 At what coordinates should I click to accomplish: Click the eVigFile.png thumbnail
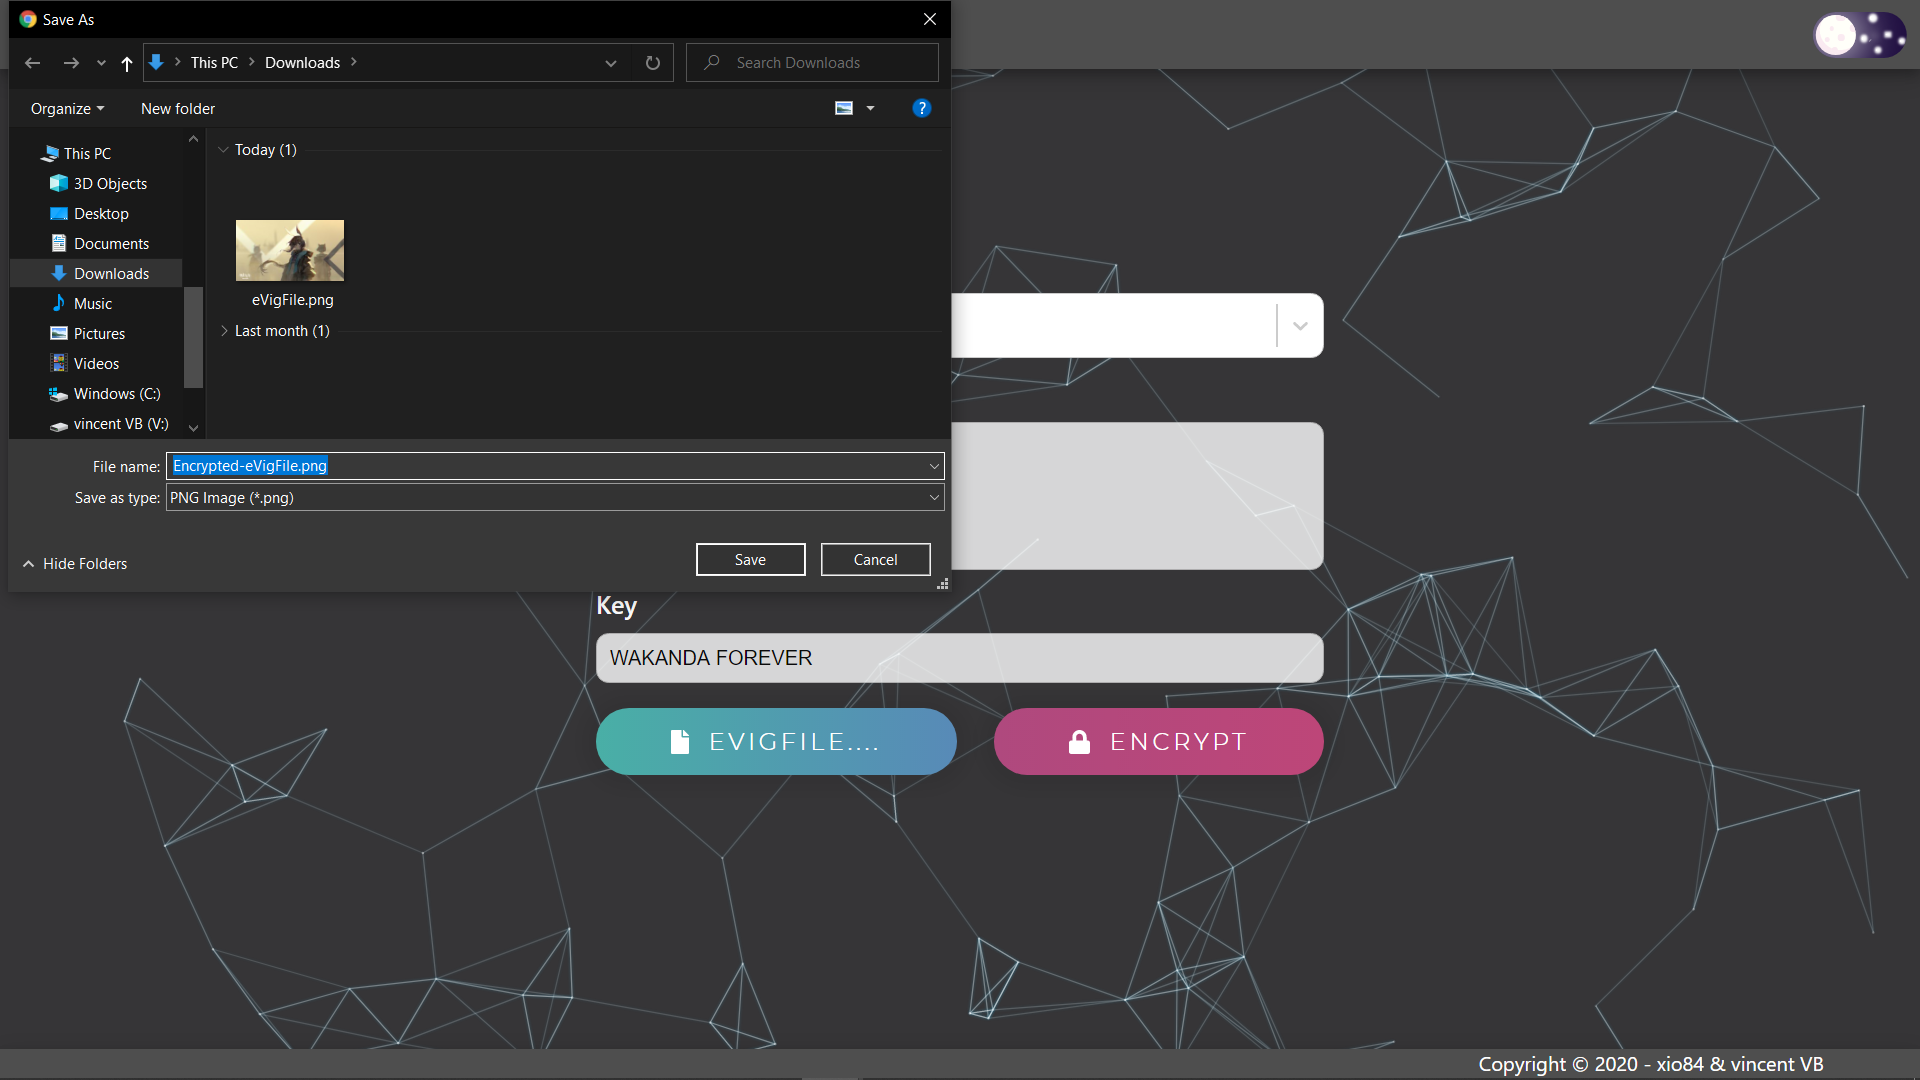290,251
